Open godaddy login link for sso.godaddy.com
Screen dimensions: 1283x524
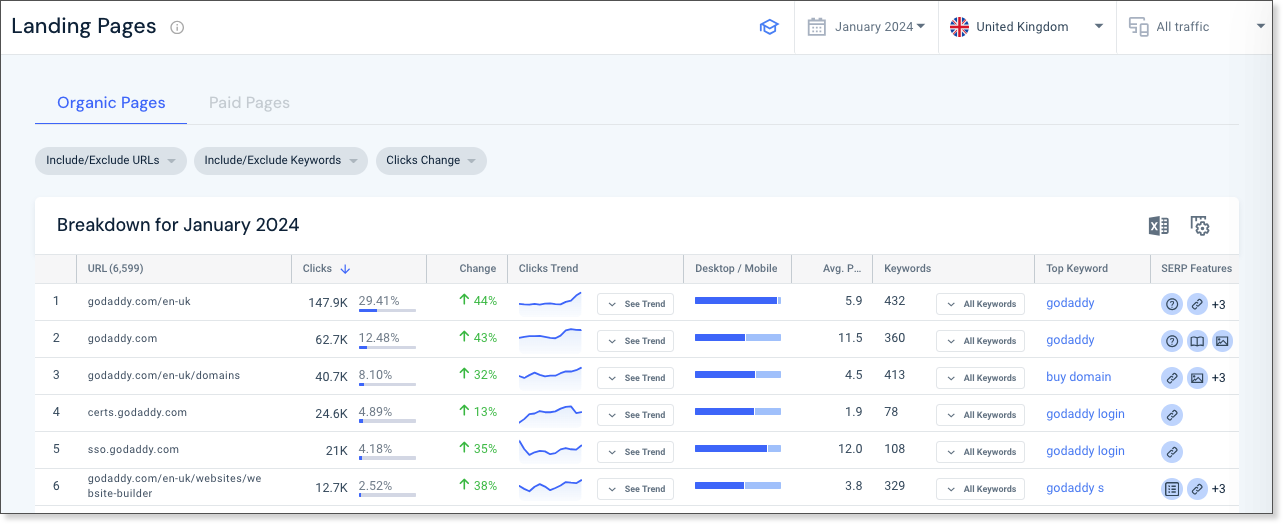coord(1085,452)
